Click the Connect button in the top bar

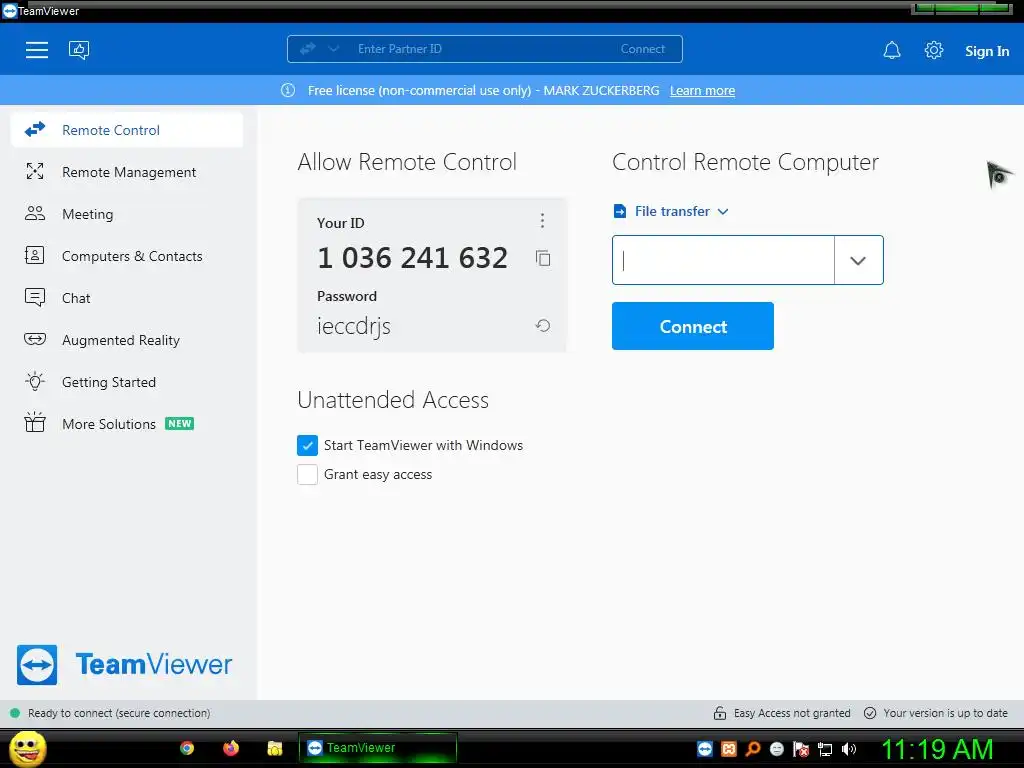coord(643,49)
